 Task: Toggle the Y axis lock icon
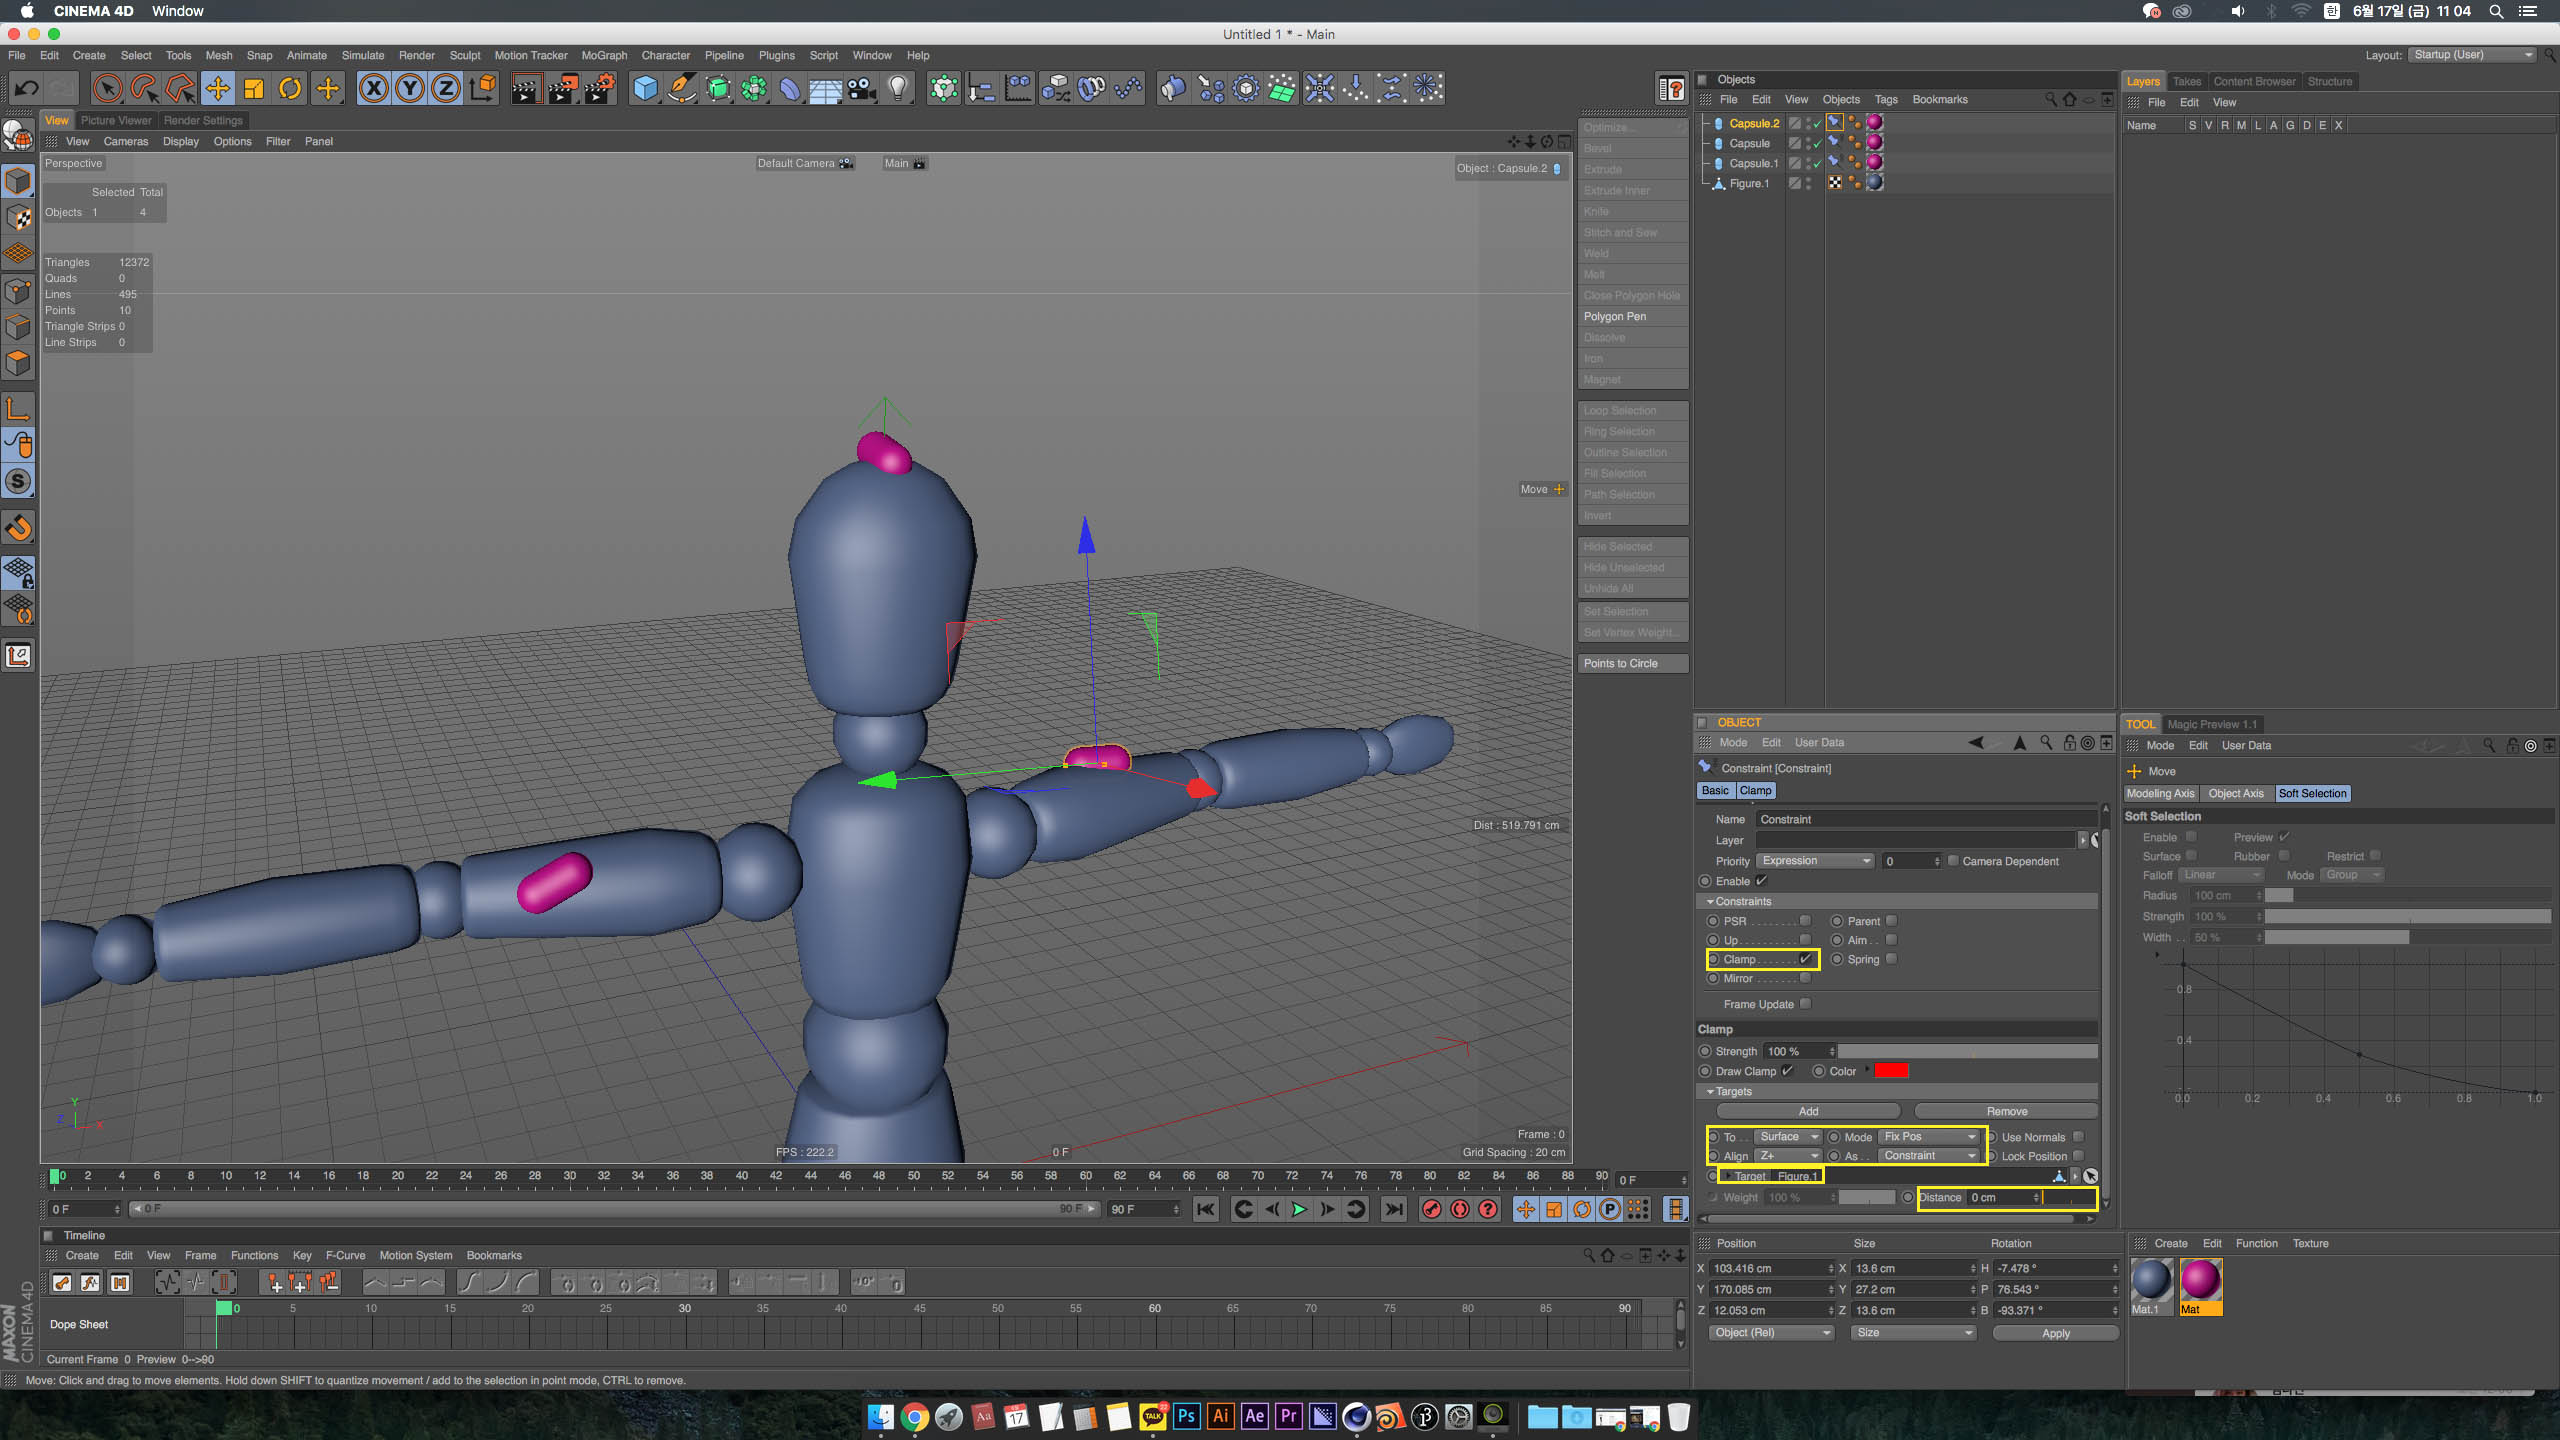tap(410, 89)
